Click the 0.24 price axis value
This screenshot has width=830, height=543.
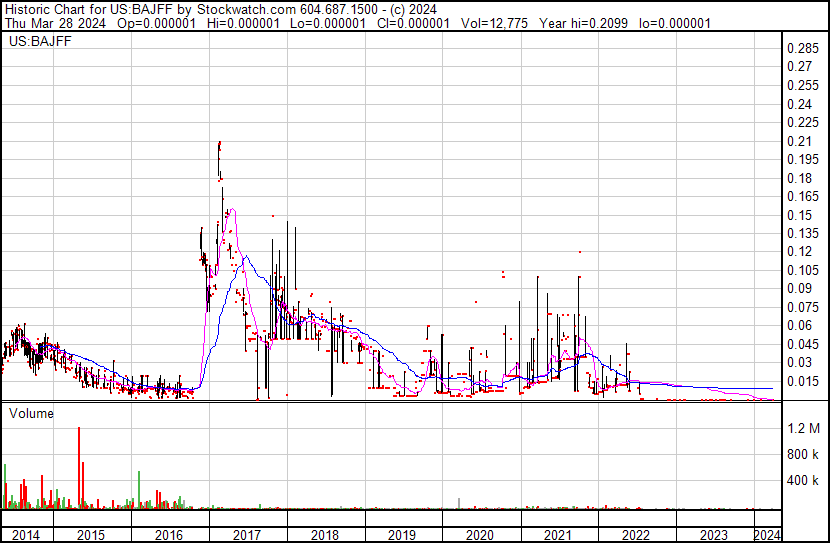[x=799, y=104]
